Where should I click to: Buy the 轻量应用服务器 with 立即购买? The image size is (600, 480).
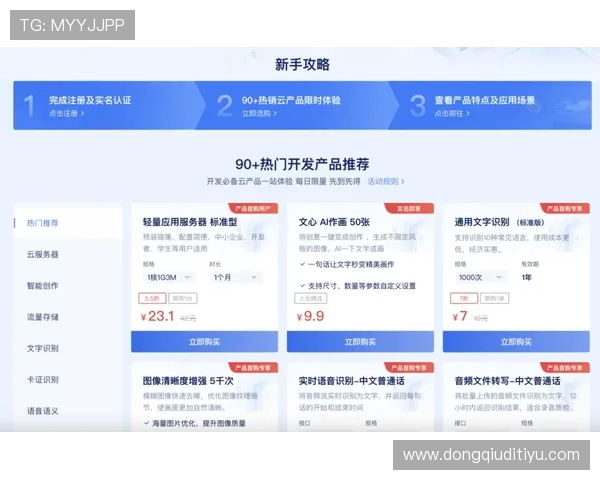[204, 342]
